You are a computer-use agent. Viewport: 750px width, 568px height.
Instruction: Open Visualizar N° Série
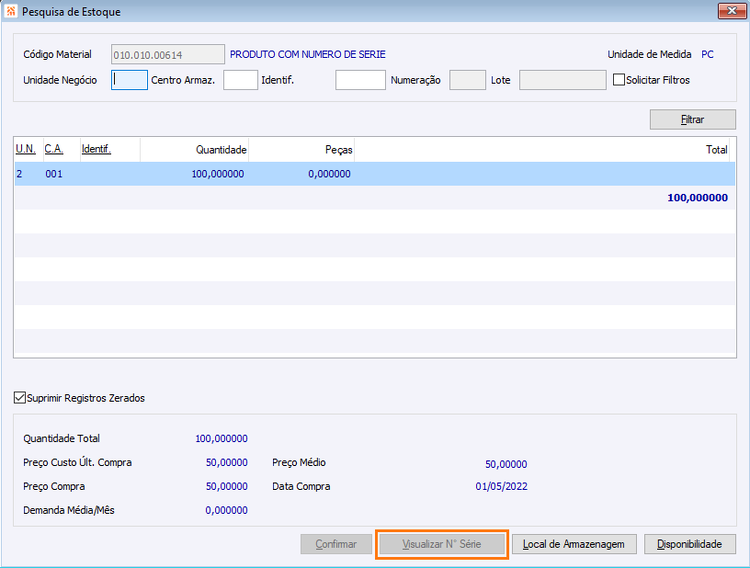click(x=441, y=544)
